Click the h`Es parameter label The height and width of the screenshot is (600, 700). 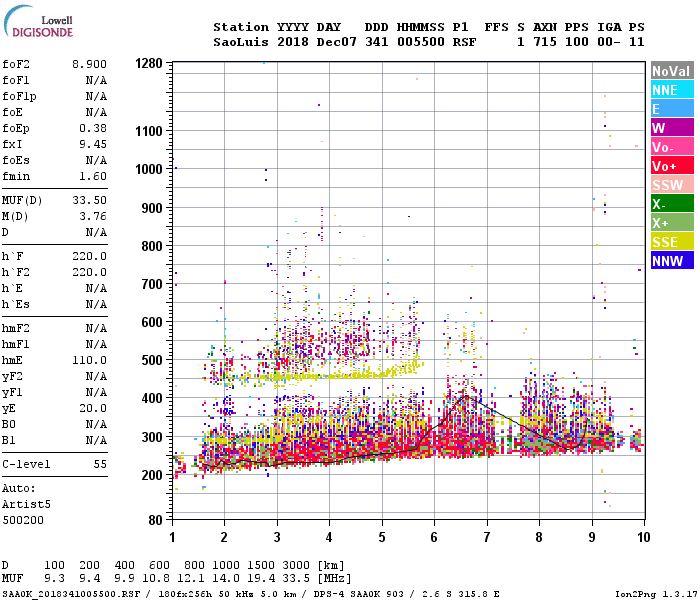tap(16, 304)
